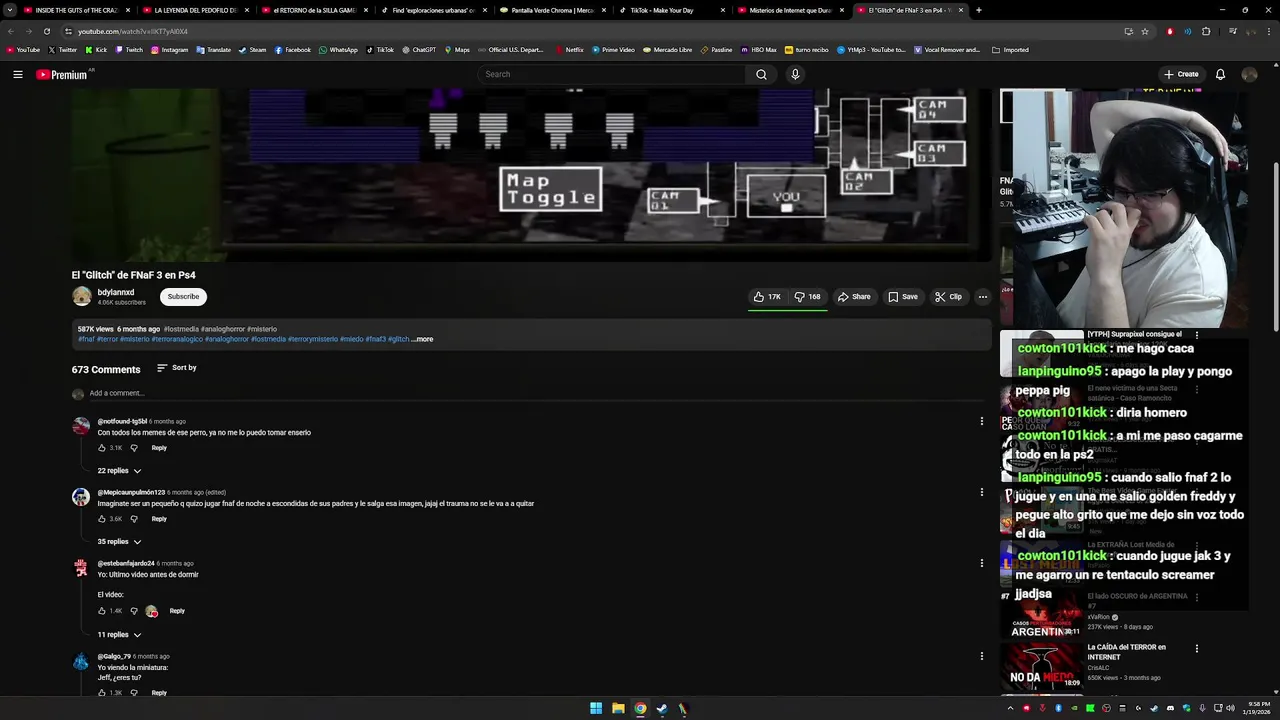Image resolution: width=1280 pixels, height=720 pixels.
Task: Go to the YouTube Premium home logo
Action: [x=62, y=75]
